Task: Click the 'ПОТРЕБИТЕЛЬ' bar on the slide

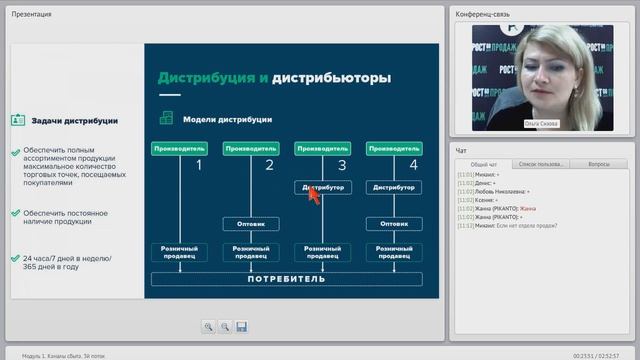Action: click(287, 279)
